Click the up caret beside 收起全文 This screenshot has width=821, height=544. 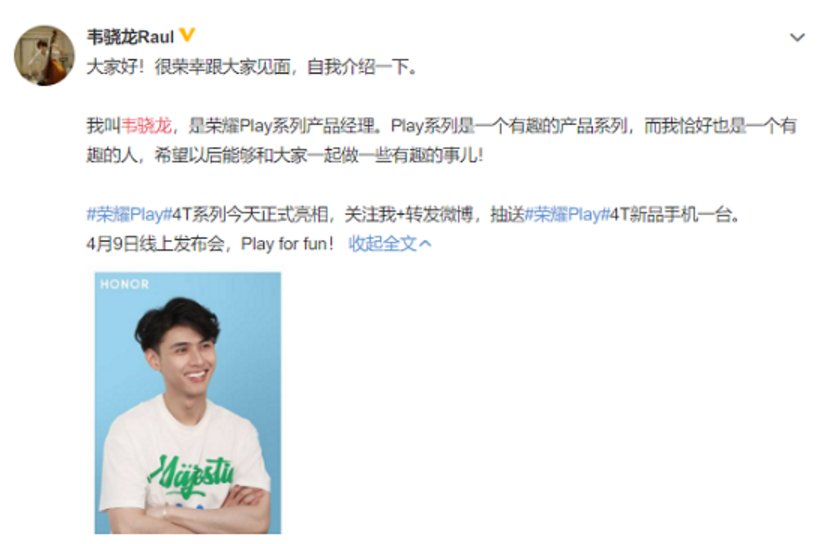[425, 243]
